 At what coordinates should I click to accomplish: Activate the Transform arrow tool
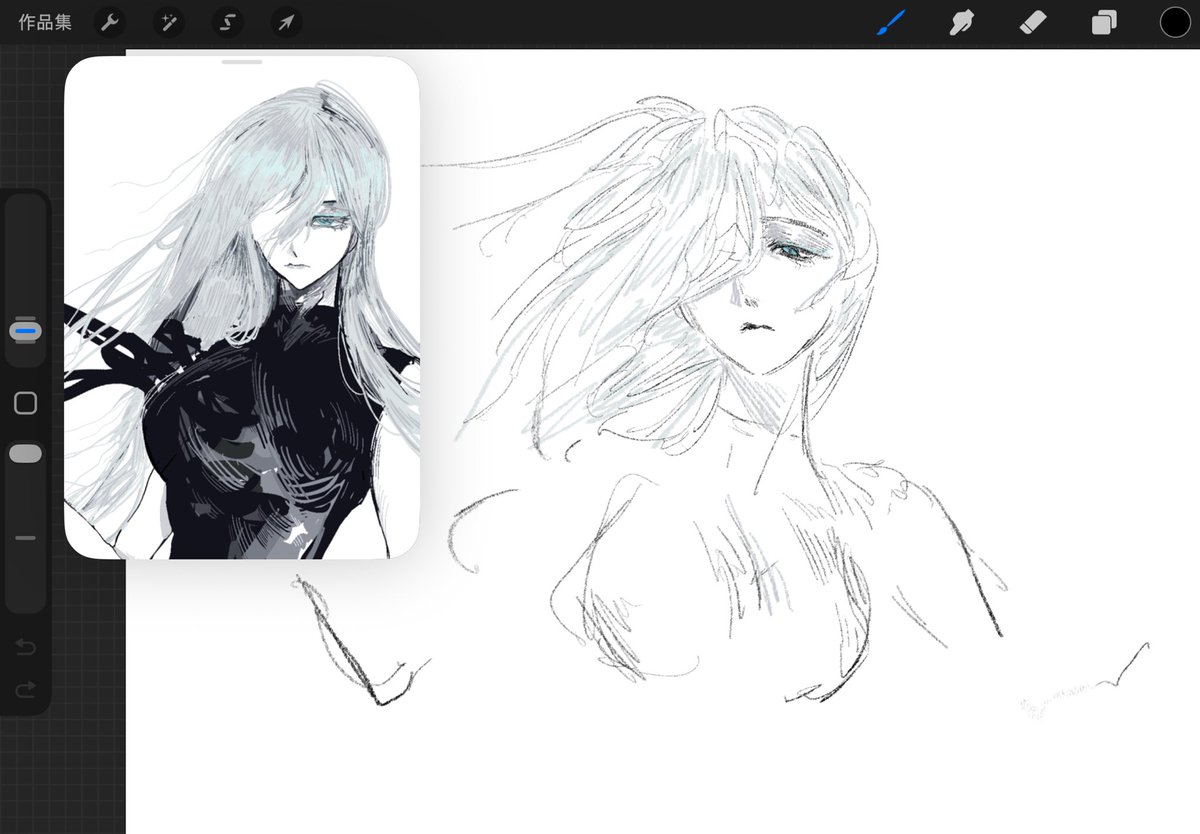(286, 22)
